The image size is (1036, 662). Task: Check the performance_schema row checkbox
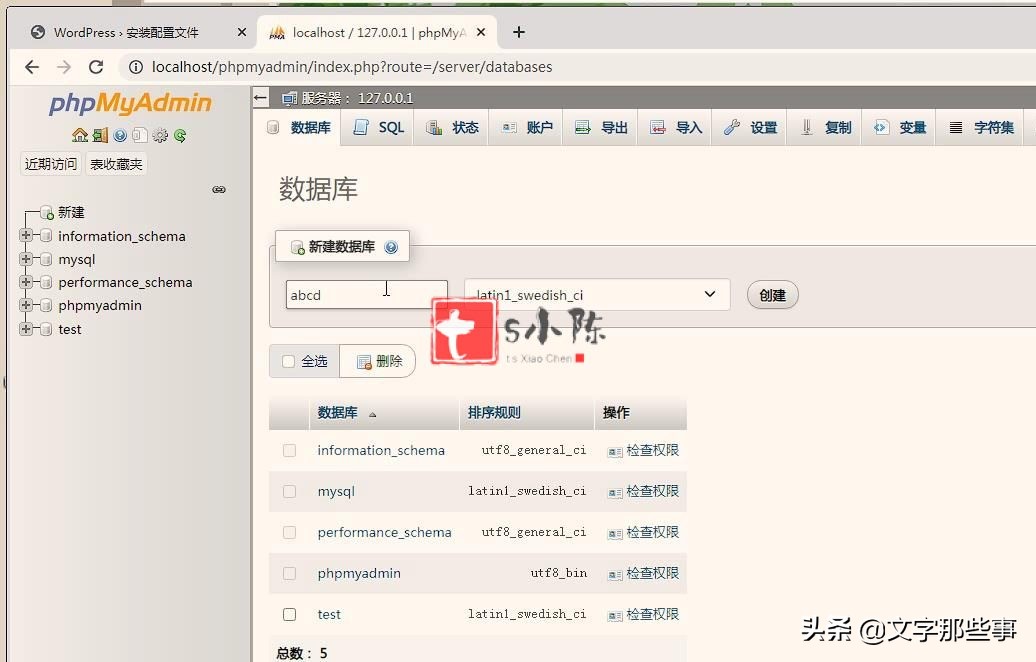point(289,533)
